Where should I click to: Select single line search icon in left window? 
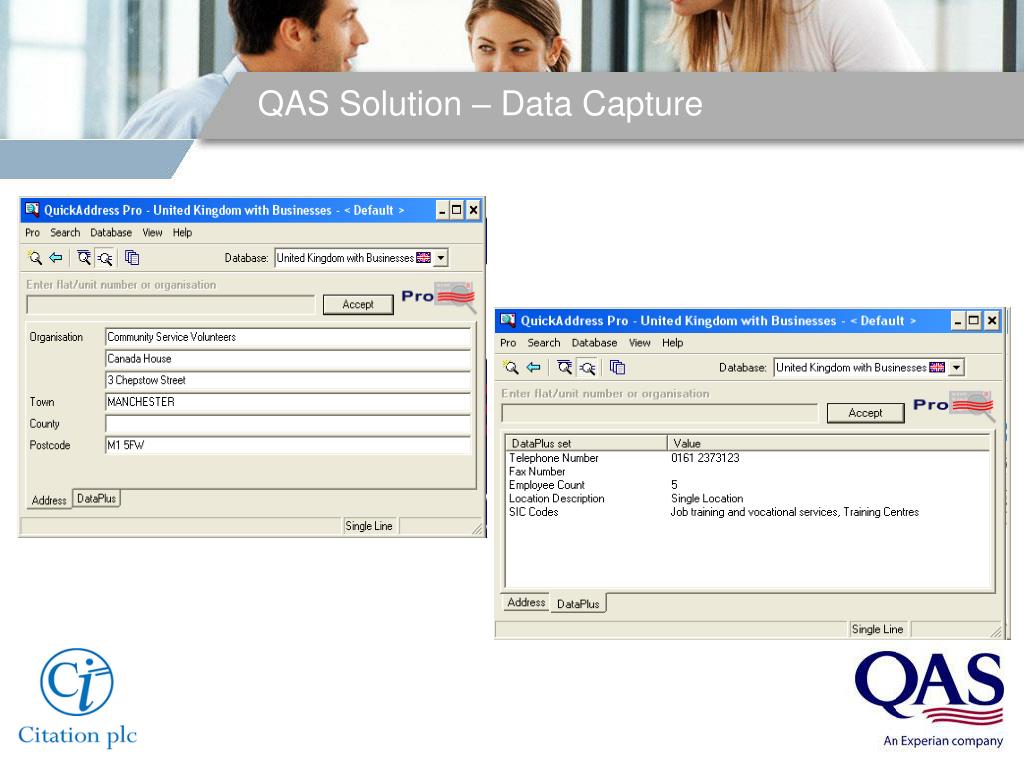pyautogui.click(x=105, y=258)
